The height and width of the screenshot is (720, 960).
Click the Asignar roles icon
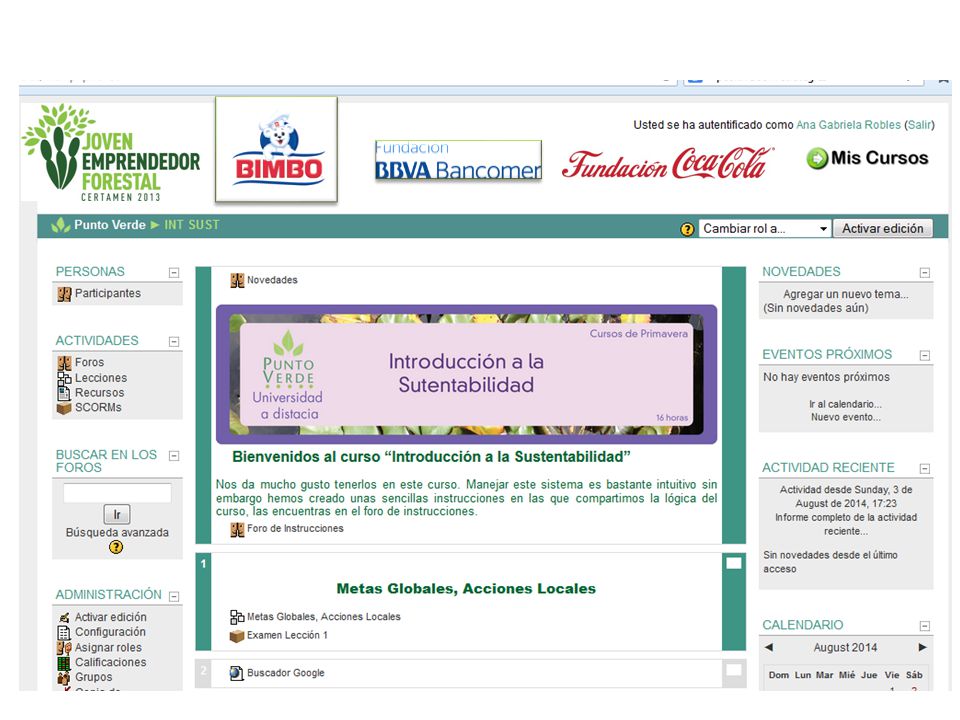64,648
